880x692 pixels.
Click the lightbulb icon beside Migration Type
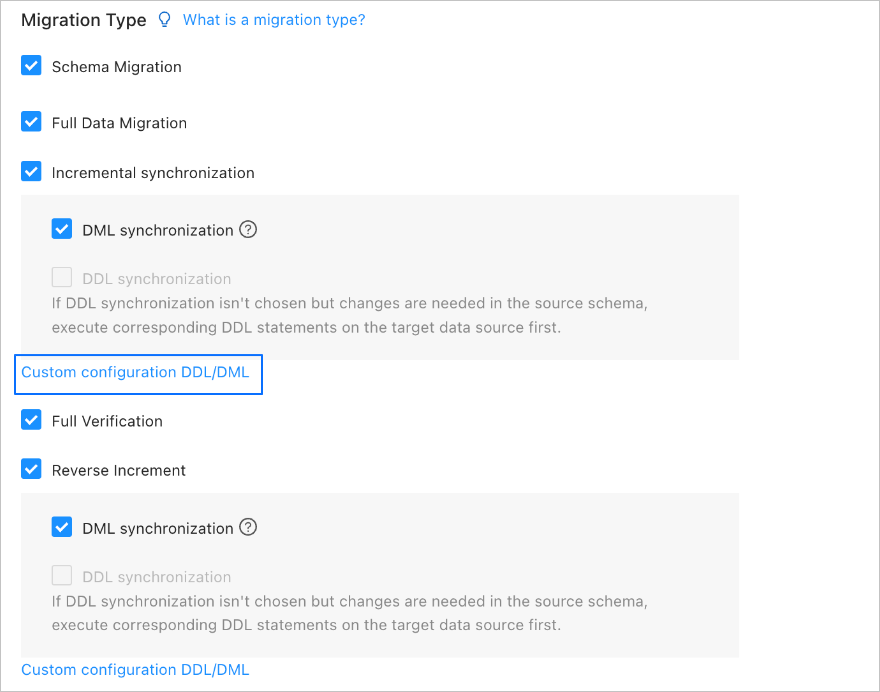(x=165, y=20)
